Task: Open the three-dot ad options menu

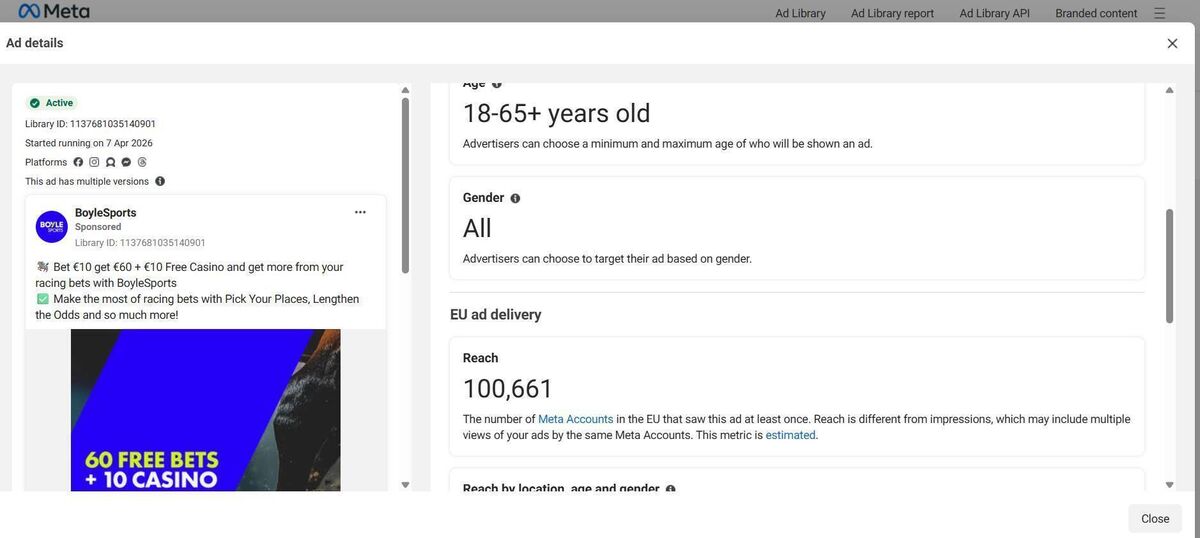Action: coord(360,212)
